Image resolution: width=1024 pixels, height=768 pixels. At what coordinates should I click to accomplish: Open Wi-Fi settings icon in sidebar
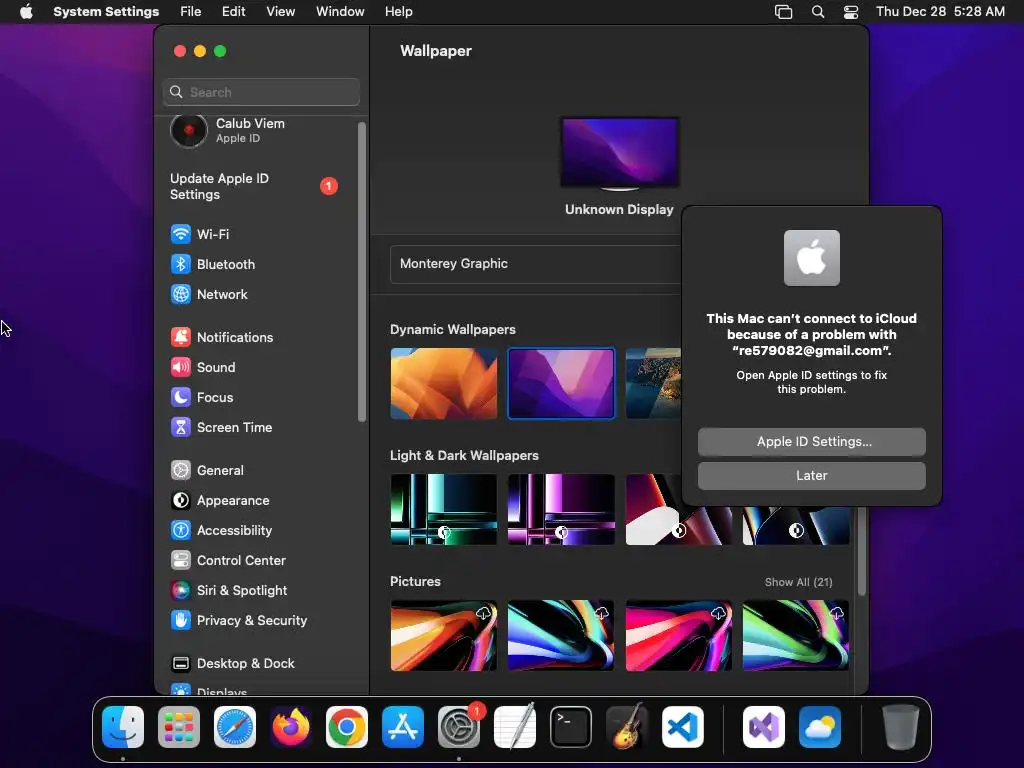tap(181, 234)
